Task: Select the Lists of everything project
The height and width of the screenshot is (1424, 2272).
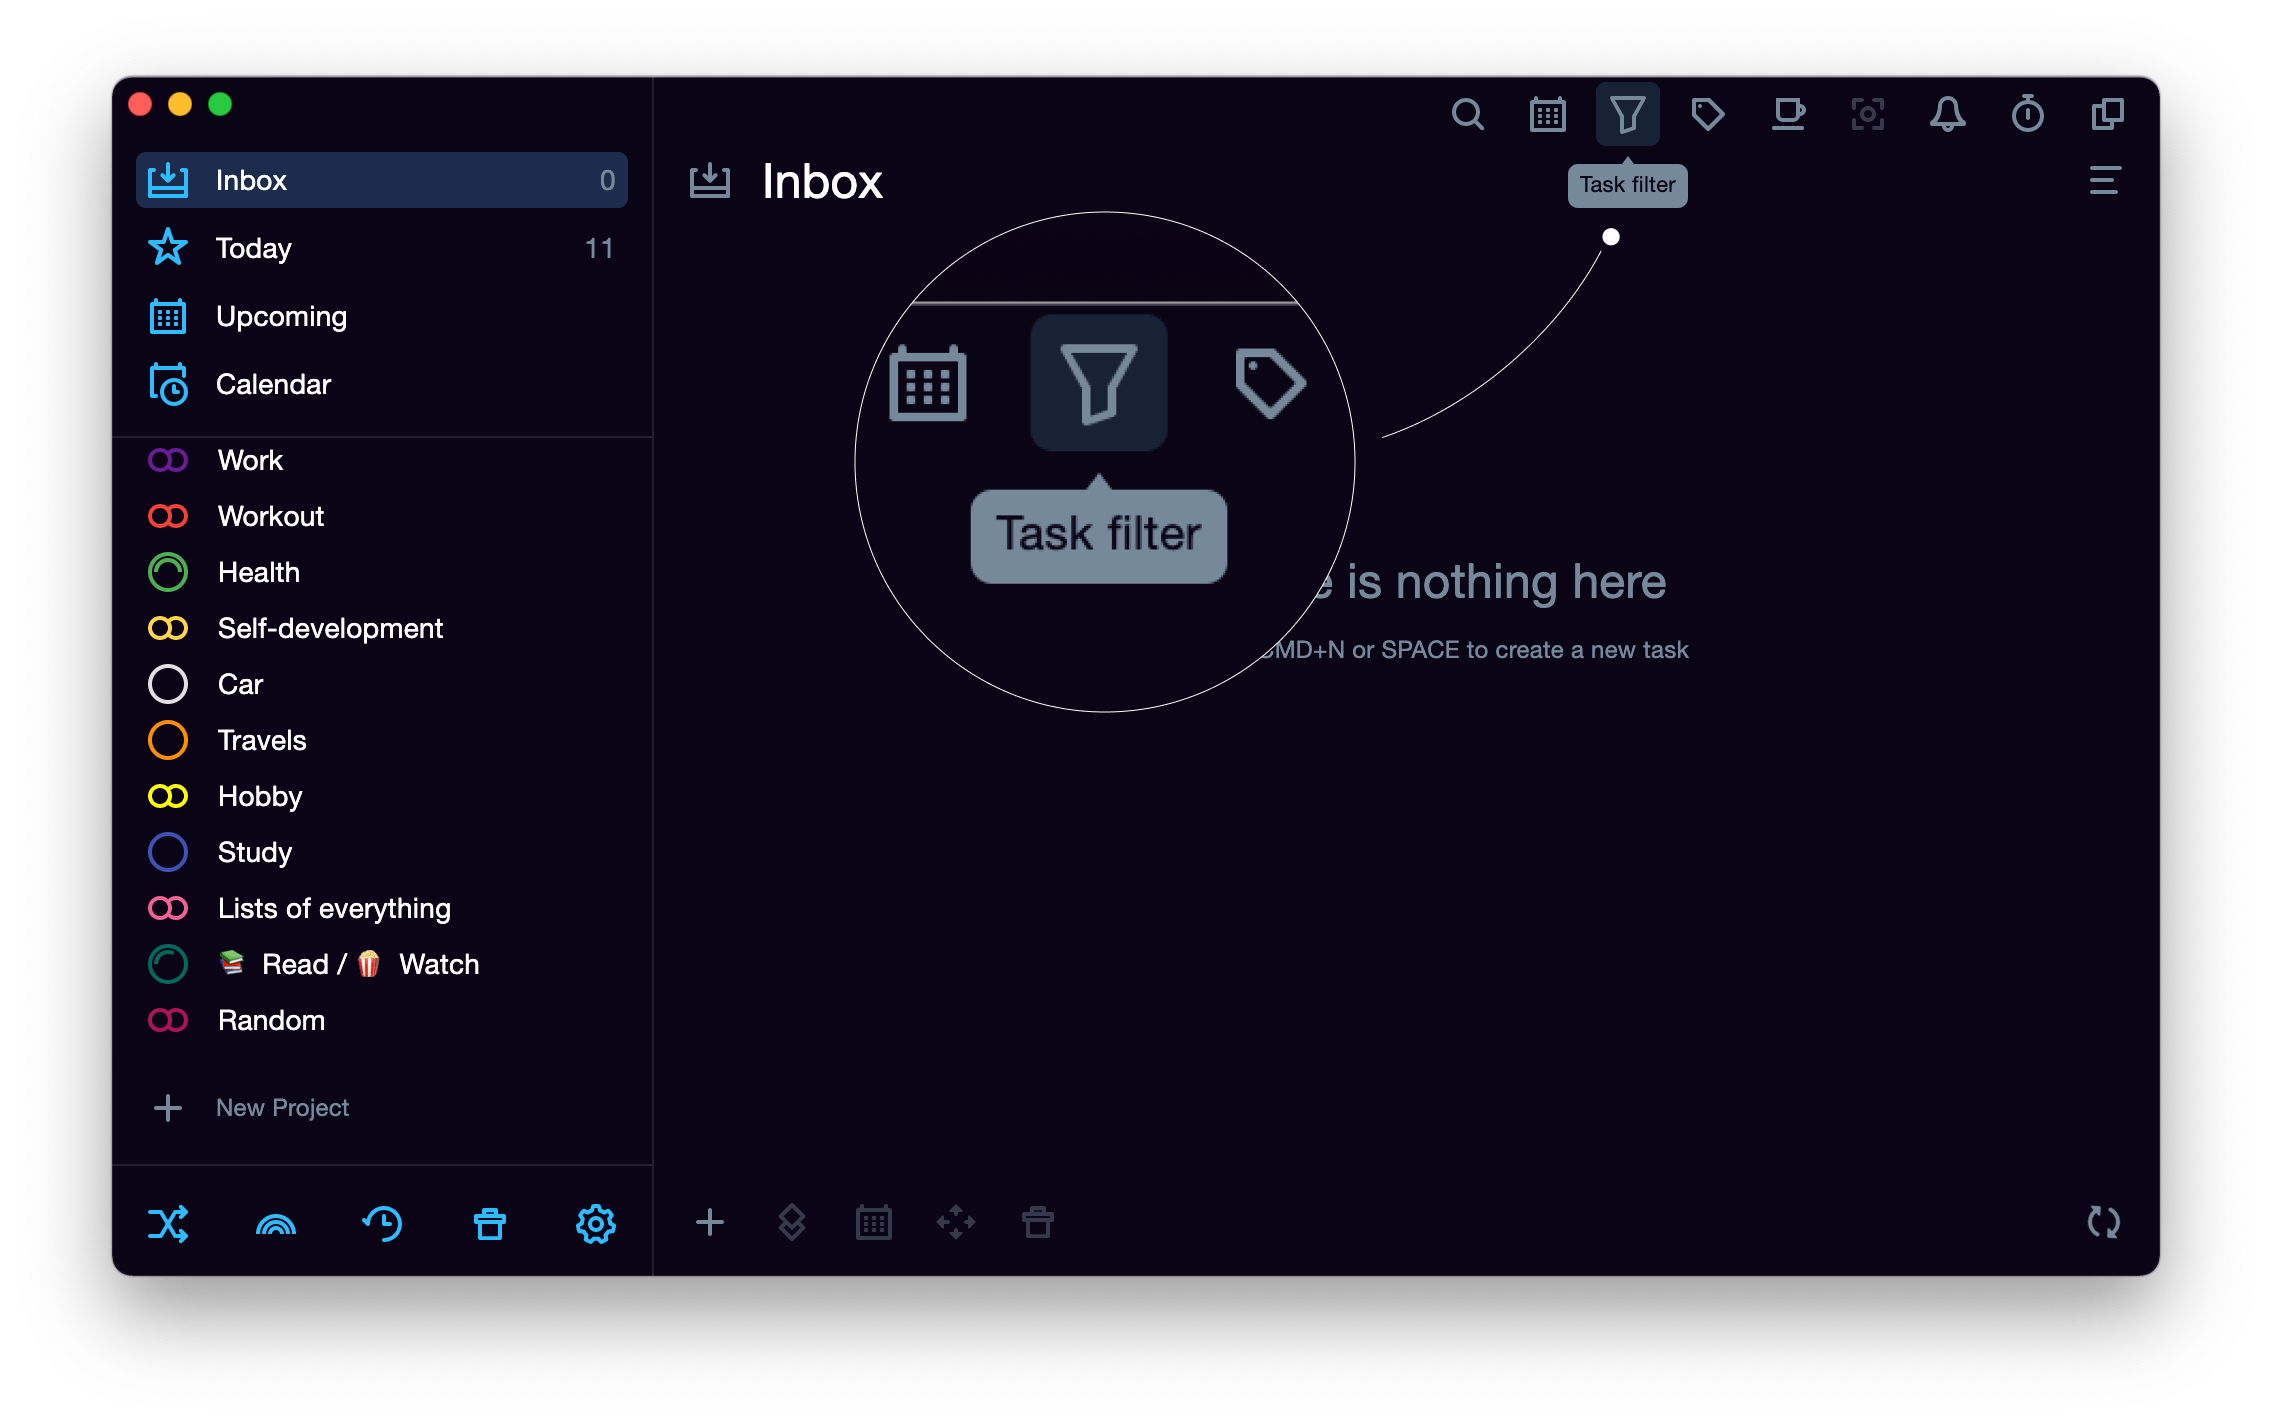Action: pyautogui.click(x=334, y=908)
